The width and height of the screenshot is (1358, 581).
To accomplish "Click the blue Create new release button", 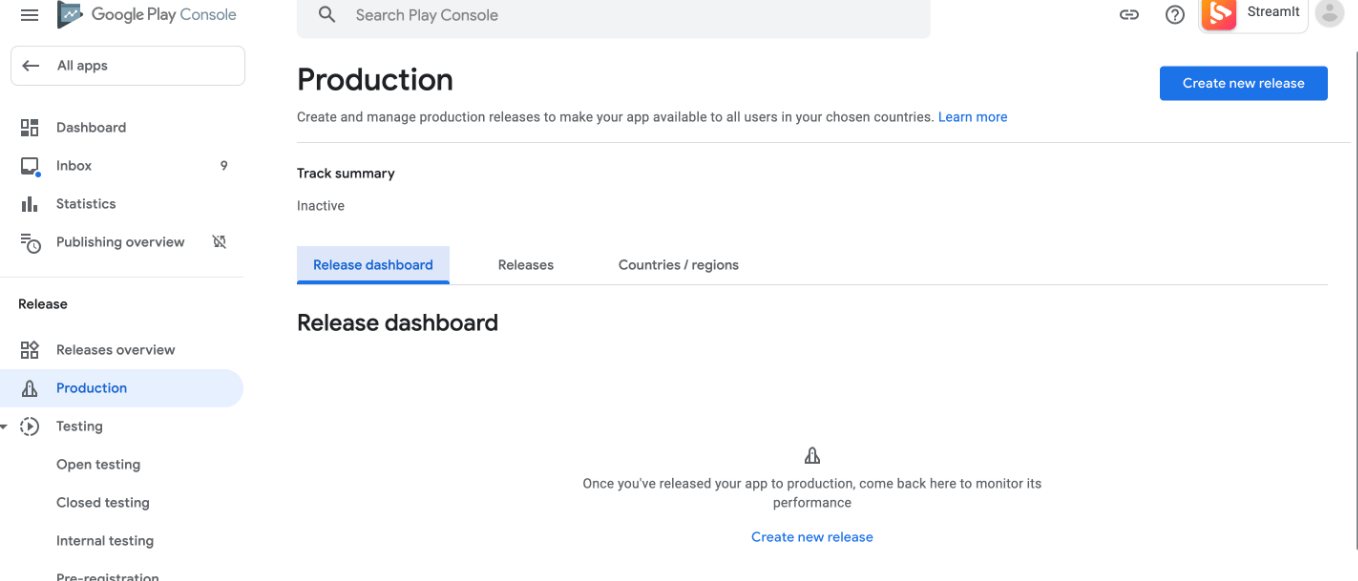I will tap(1243, 83).
